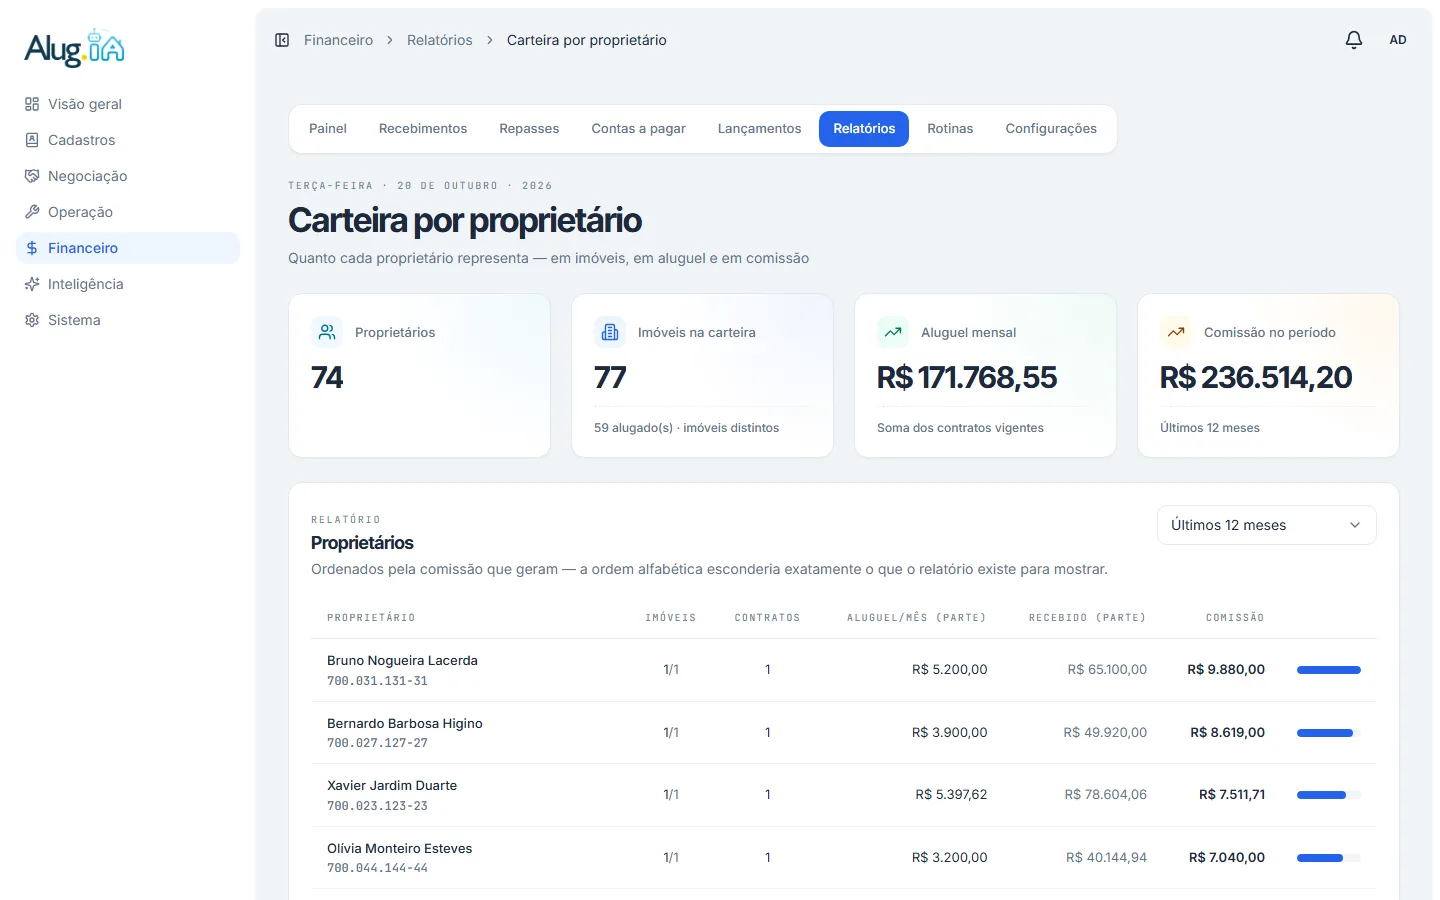Click the Inteligência sparkle icon
The height and width of the screenshot is (900, 1440).
point(32,284)
